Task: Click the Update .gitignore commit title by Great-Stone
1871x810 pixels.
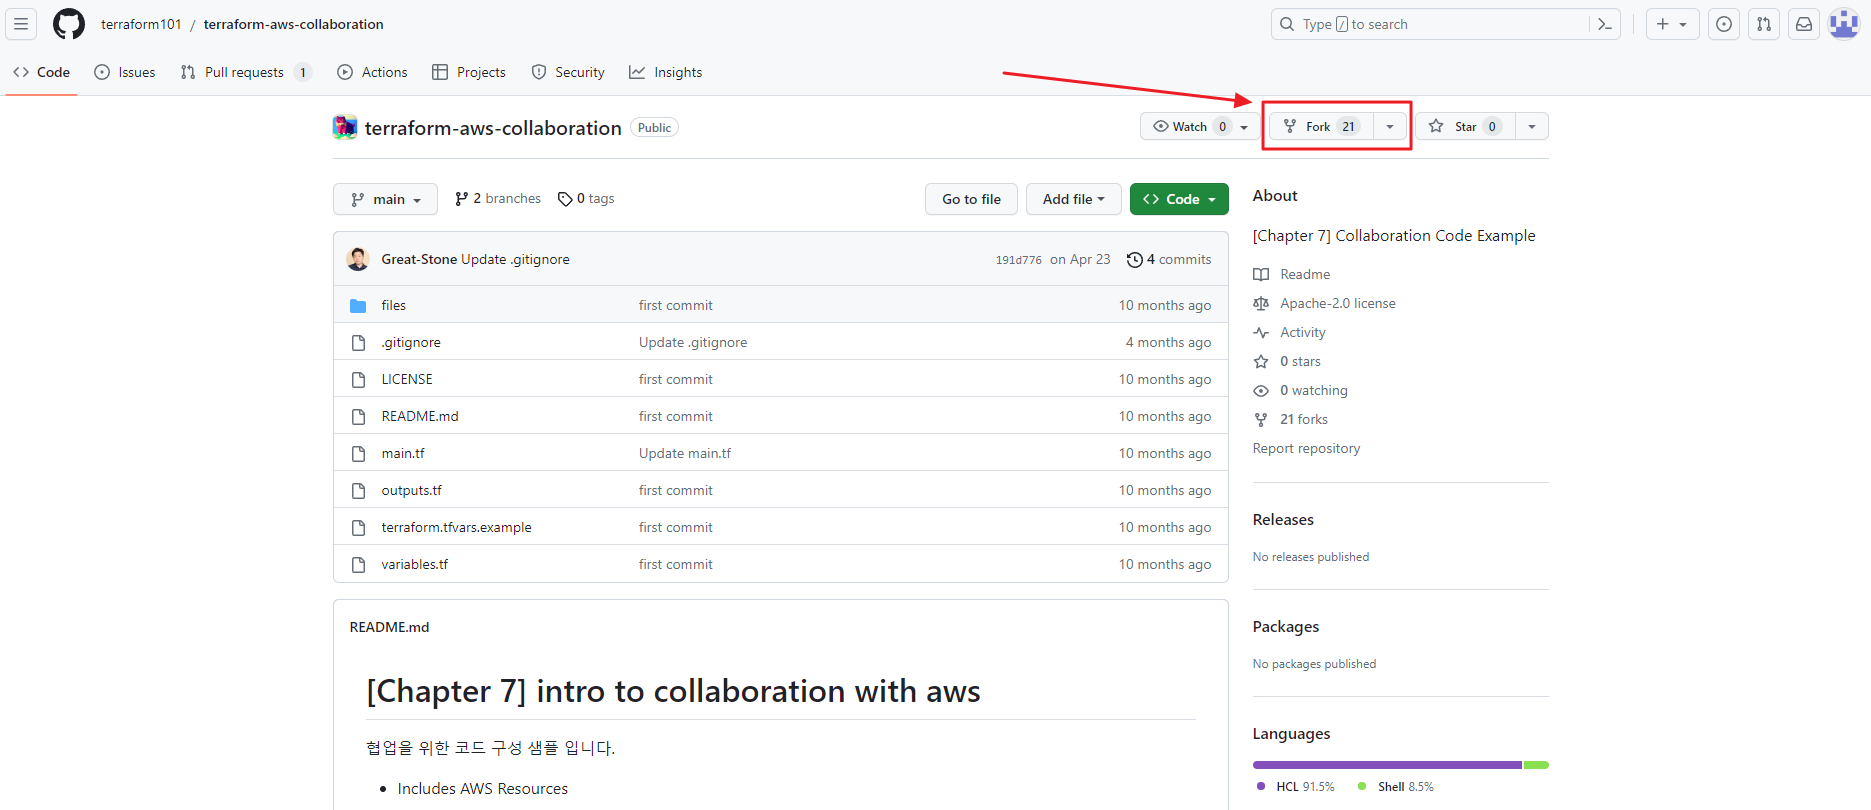Action: tap(515, 259)
